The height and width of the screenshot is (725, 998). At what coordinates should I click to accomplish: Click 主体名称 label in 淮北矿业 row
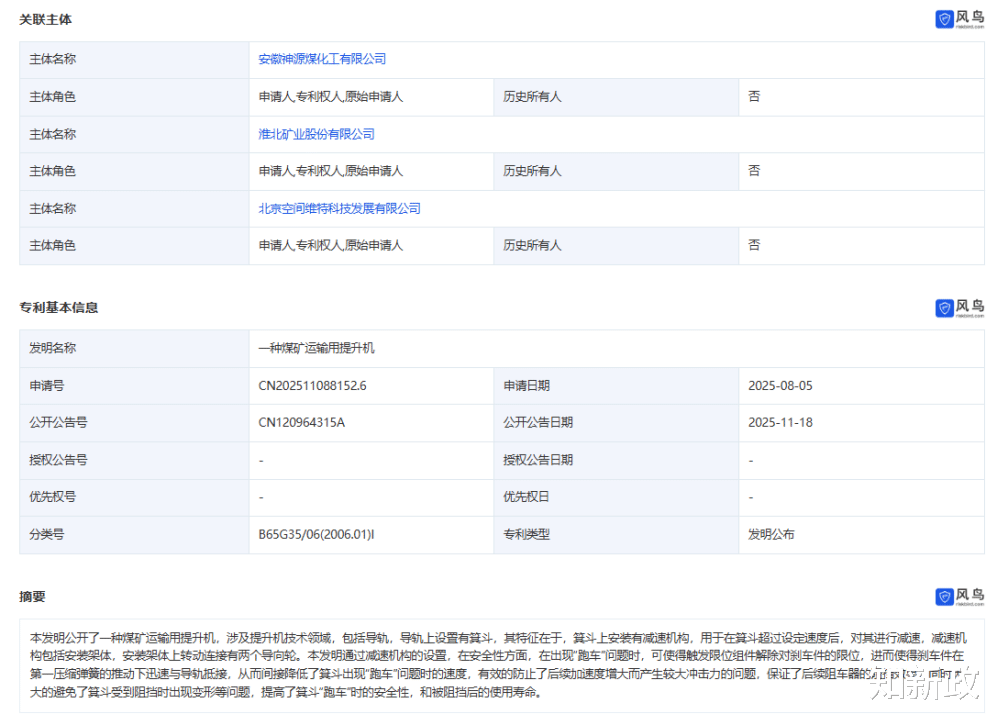tap(52, 134)
